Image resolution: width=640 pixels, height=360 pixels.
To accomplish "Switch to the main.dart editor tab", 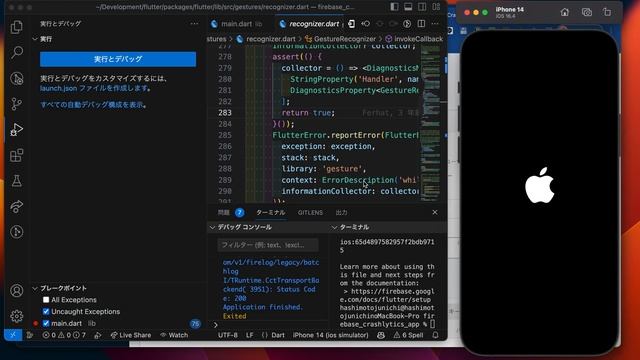I will [x=237, y=24].
